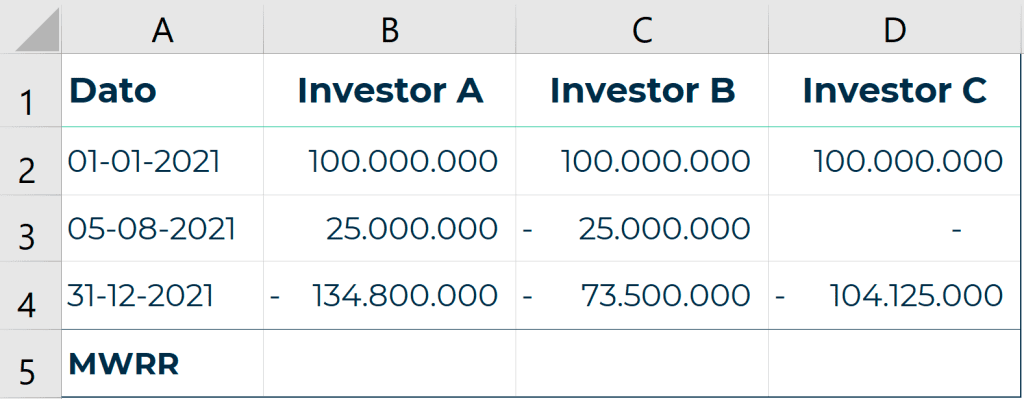Select the cell containing 104.125.000

(894, 296)
